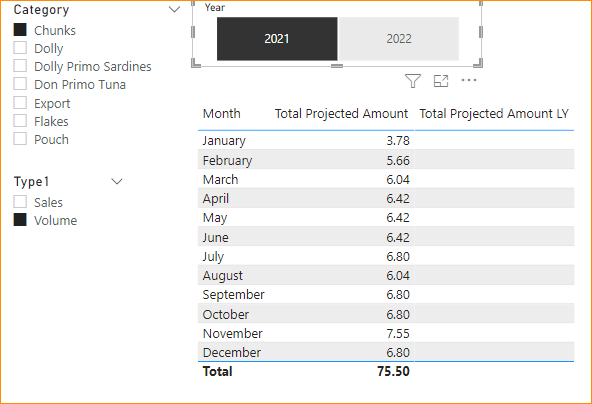The height and width of the screenshot is (404, 592).
Task: Expand the Category slicer chevron
Action: coord(174,9)
